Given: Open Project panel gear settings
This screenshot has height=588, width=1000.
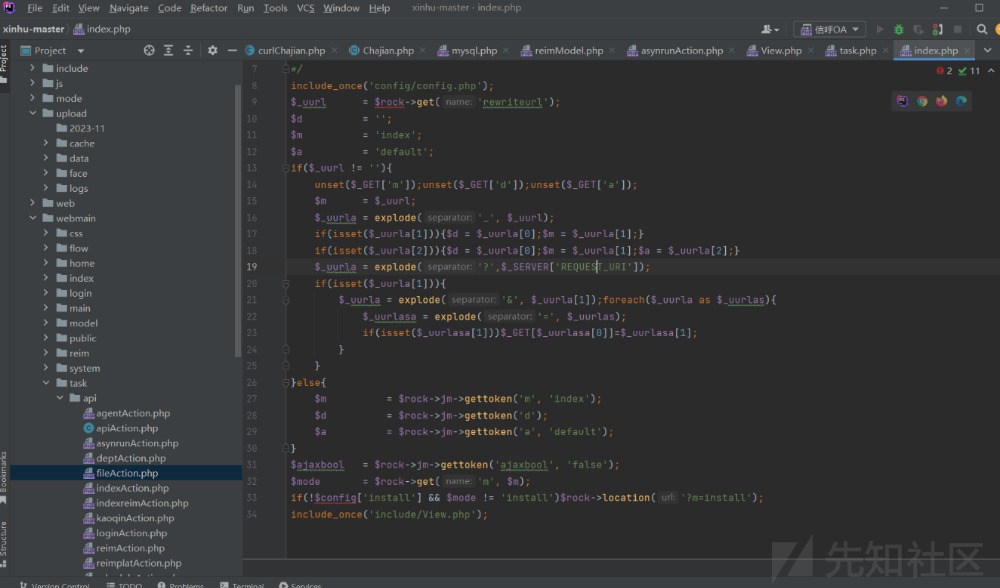Looking at the screenshot, I should [x=212, y=50].
